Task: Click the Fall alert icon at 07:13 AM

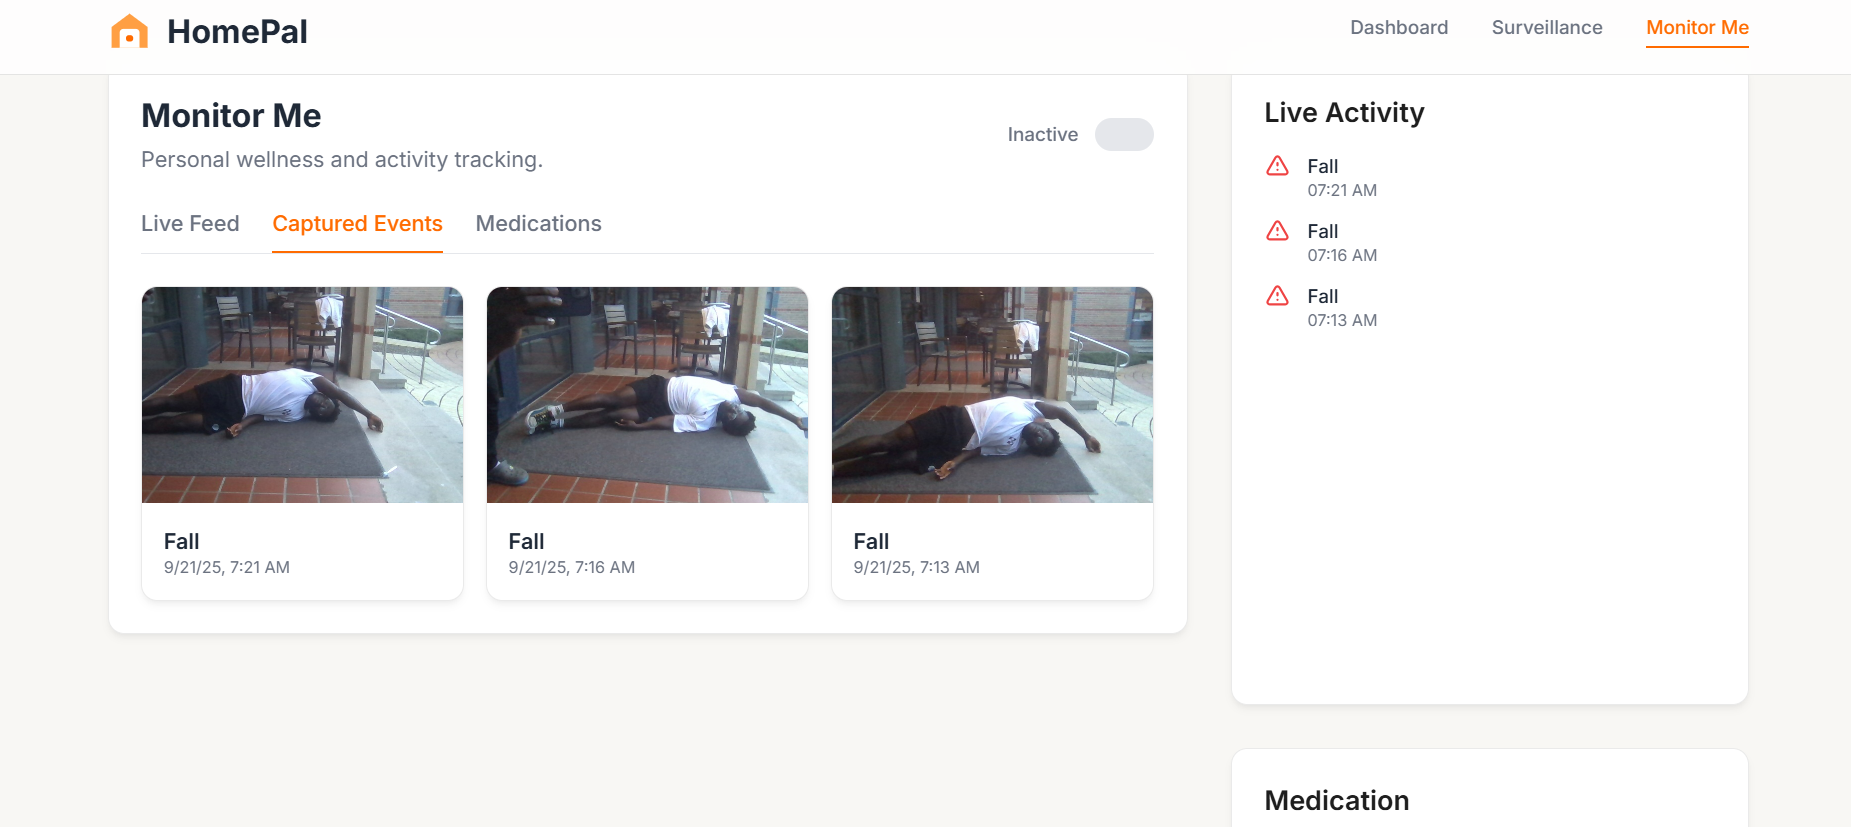Action: point(1277,296)
